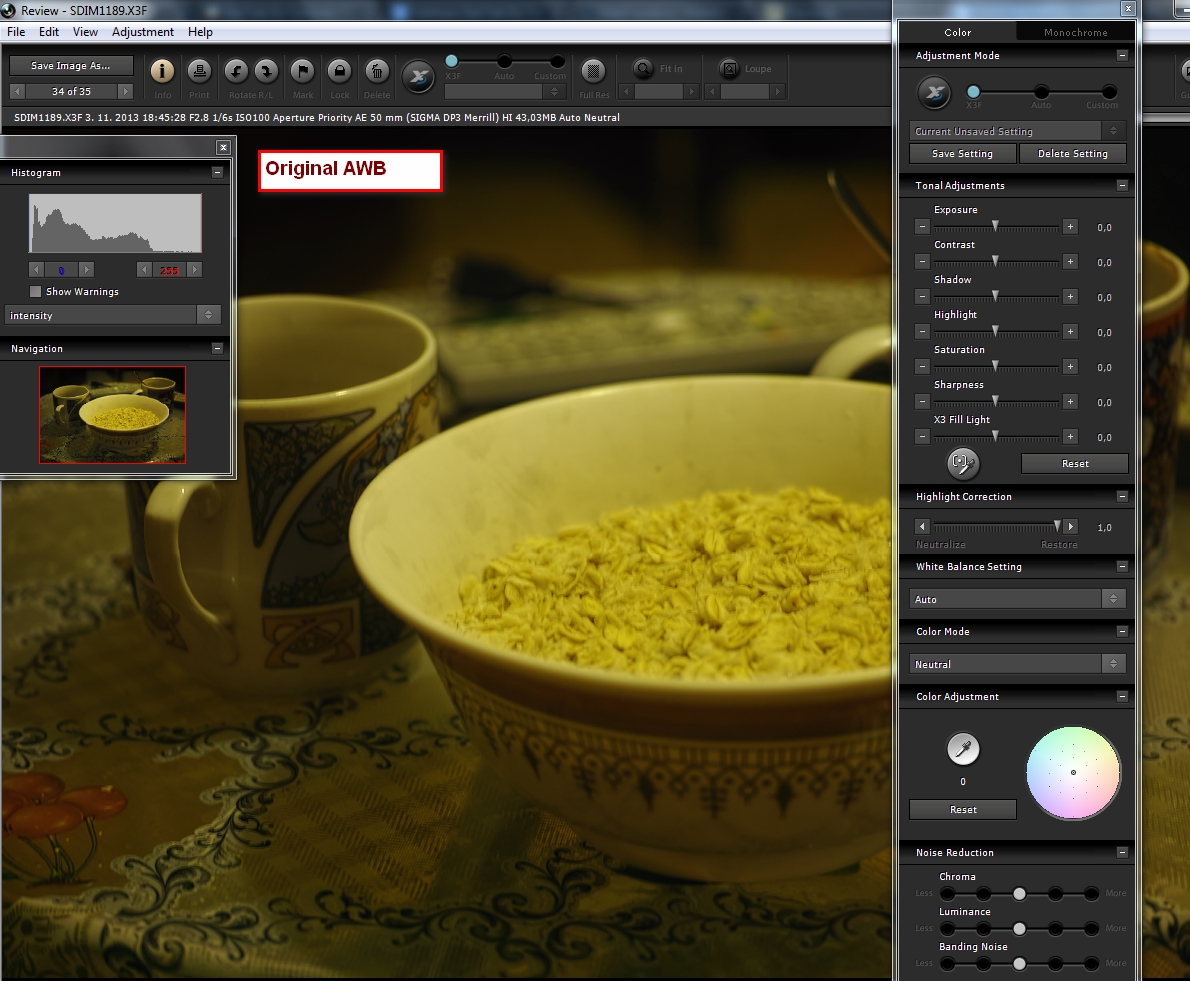The width and height of the screenshot is (1190, 981).
Task: Delete the image using trash icon
Action: coord(377,72)
